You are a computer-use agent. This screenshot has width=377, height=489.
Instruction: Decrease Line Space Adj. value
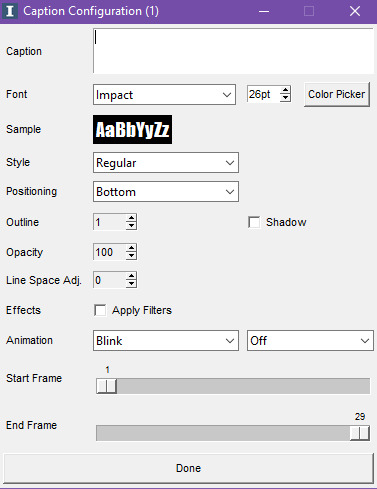(x=131, y=284)
